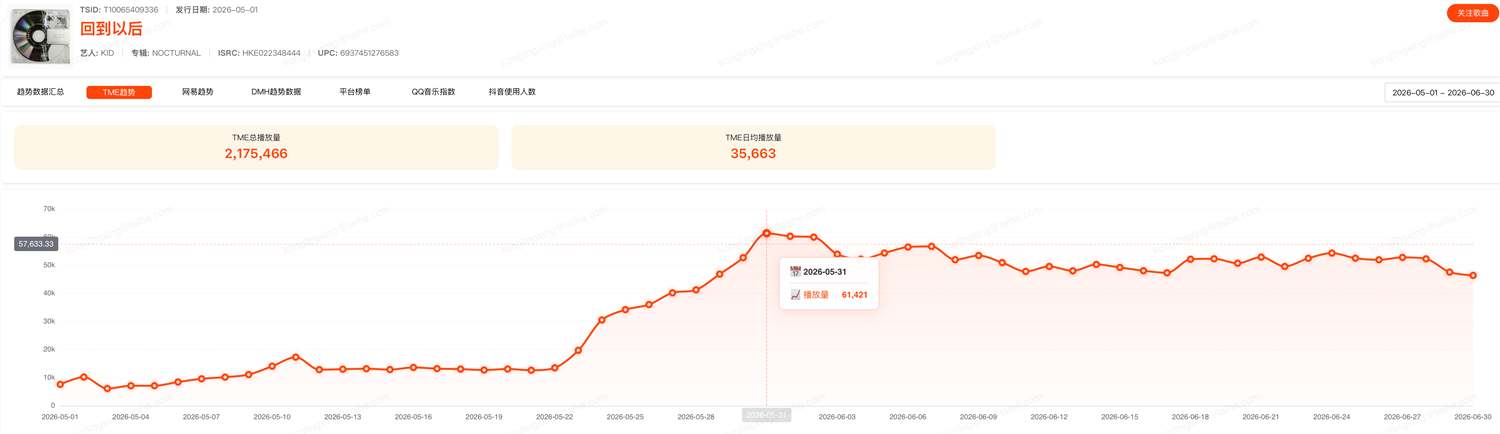Switch to the 抖音使用人数 tab
Viewport: 1500px width, 434px height.
[512, 92]
